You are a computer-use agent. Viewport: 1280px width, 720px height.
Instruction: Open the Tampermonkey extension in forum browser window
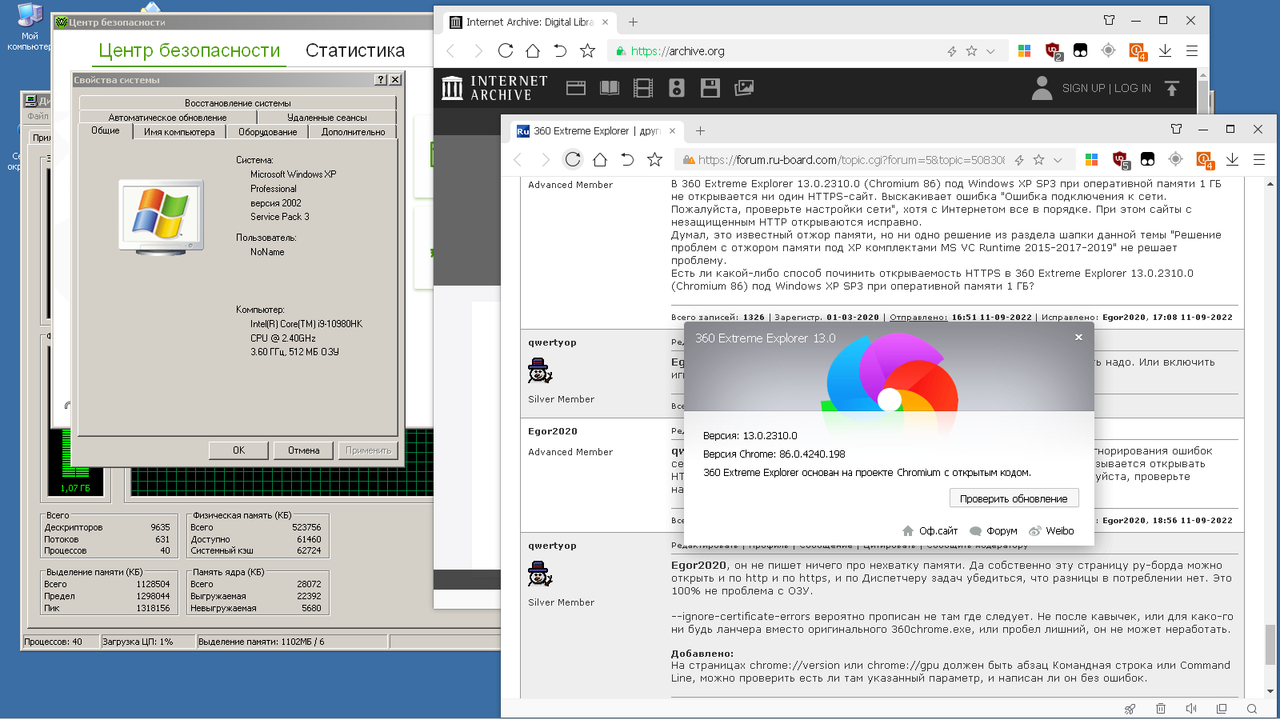[x=1148, y=159]
